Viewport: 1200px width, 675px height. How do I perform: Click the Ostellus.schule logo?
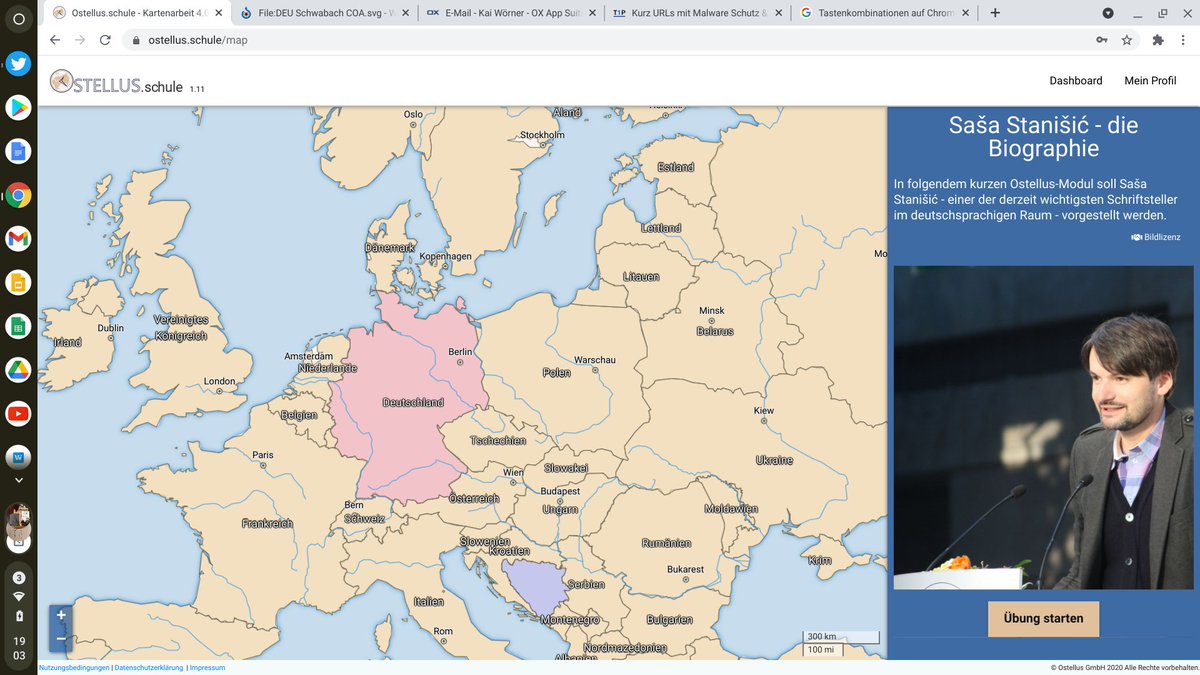(116, 81)
